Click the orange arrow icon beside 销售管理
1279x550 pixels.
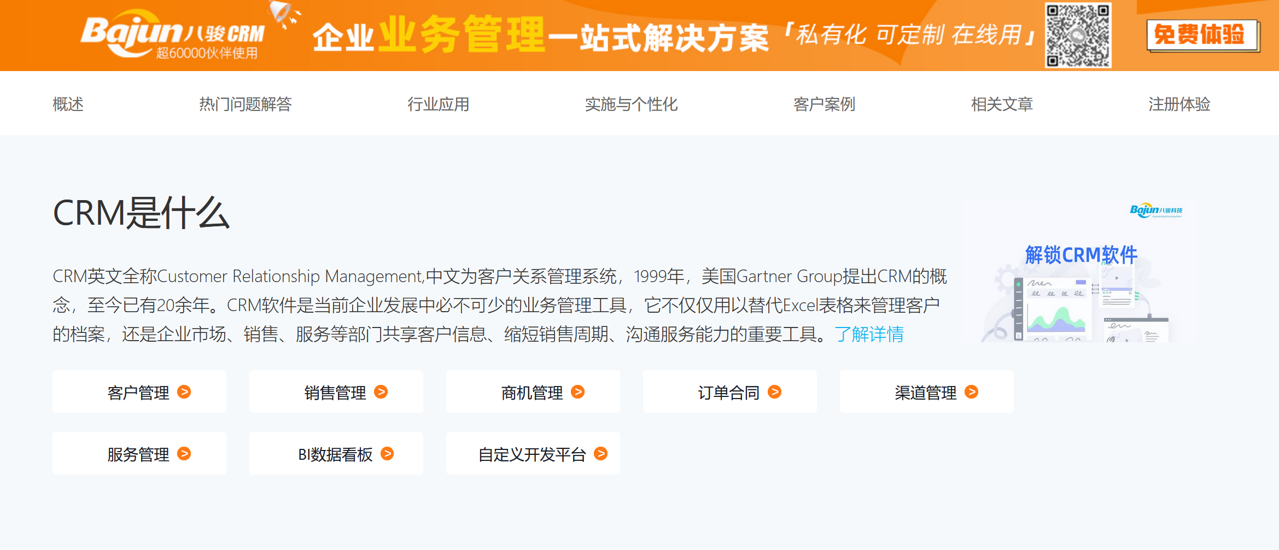click(x=381, y=392)
